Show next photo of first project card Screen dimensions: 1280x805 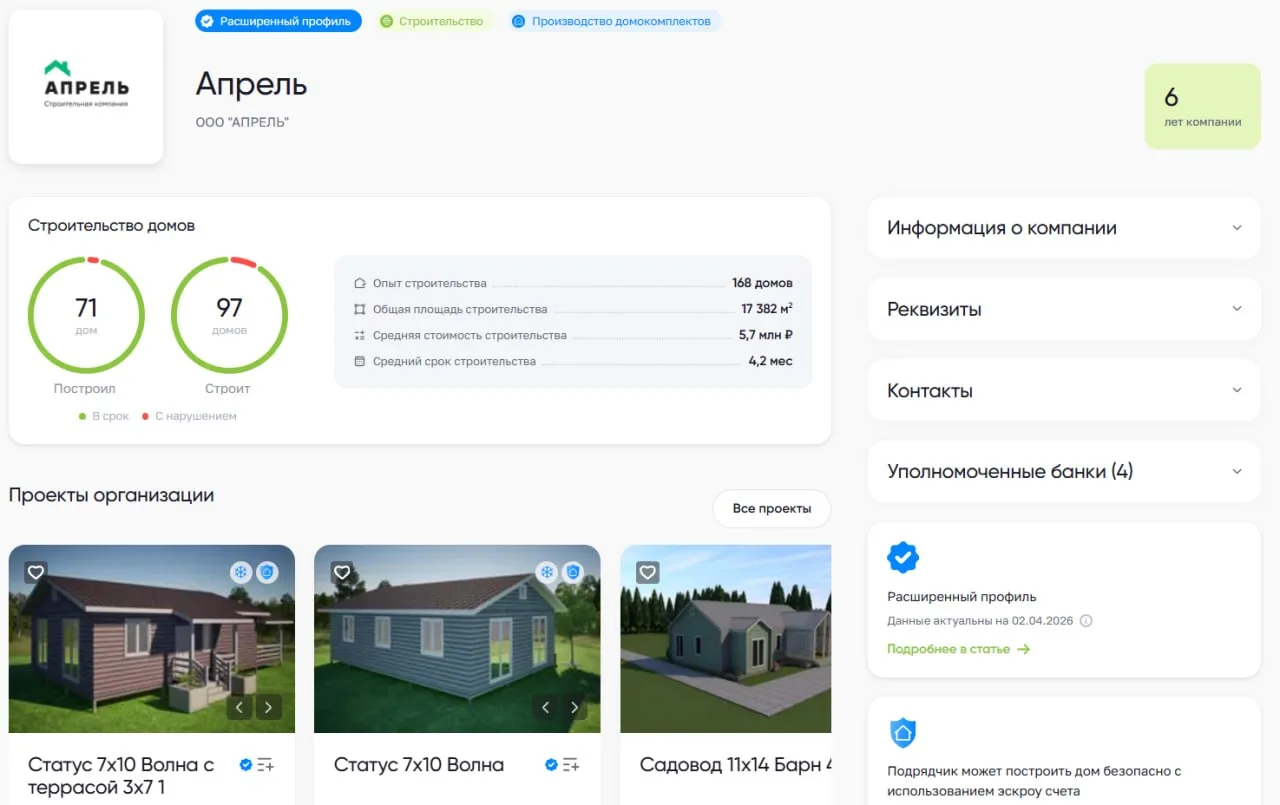(268, 708)
